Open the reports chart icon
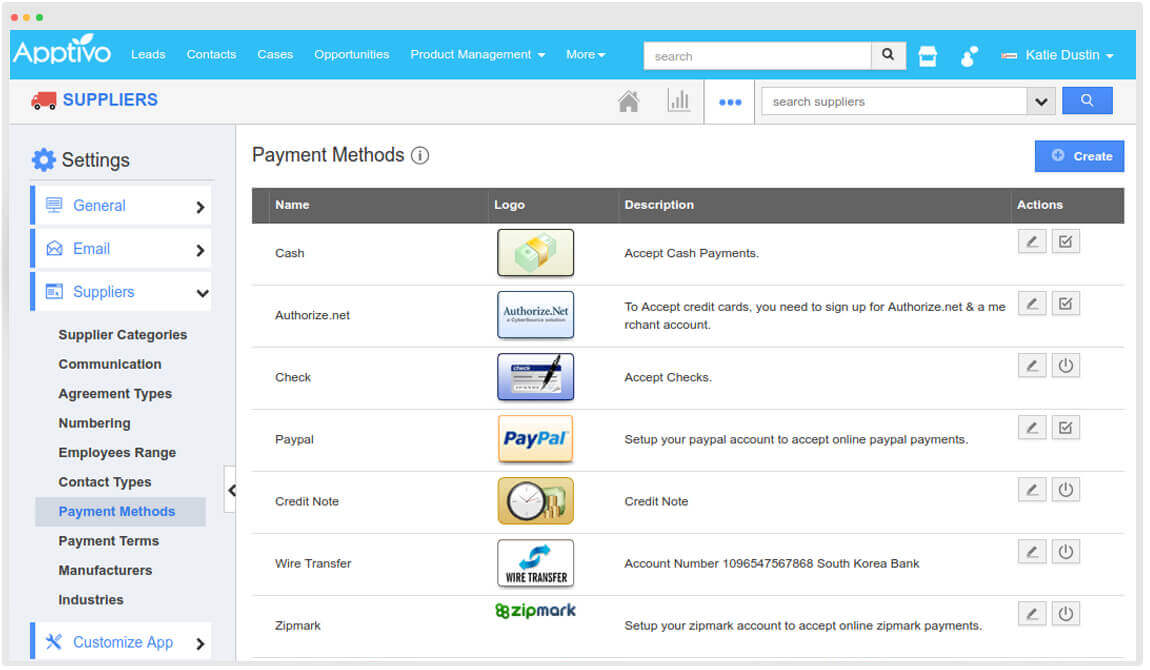Screen dimensions: 1150x670 point(680,100)
